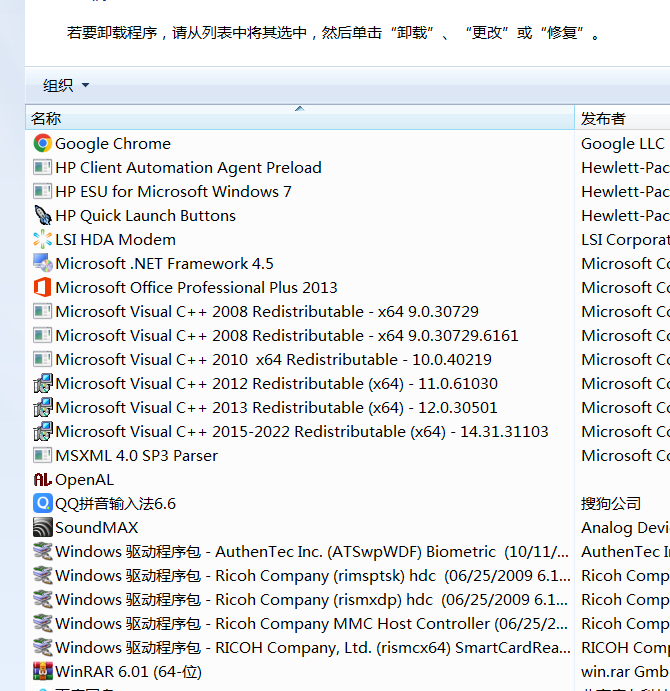This screenshot has height=691, width=670.
Task: Click the LSI HDA Modem icon
Action: pos(42,239)
